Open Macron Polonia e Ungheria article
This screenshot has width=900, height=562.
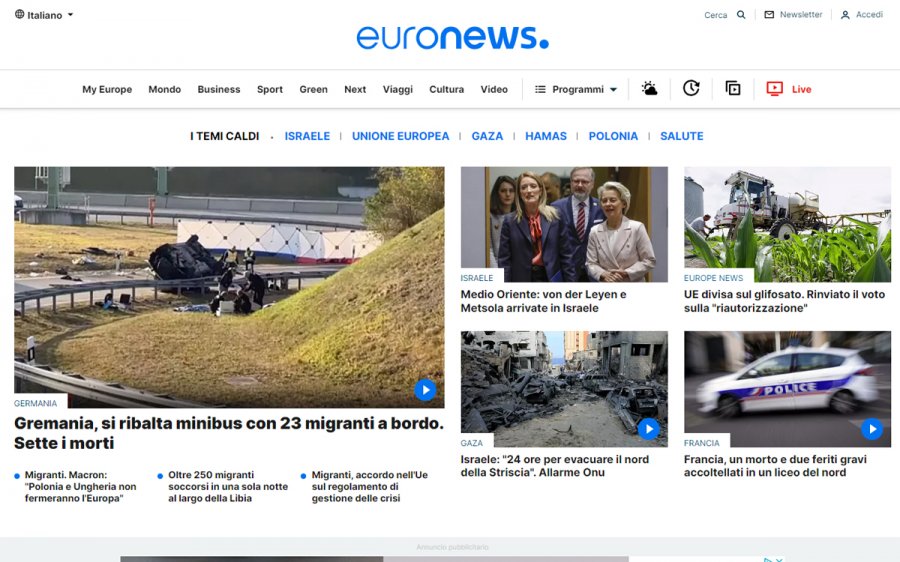point(80,487)
